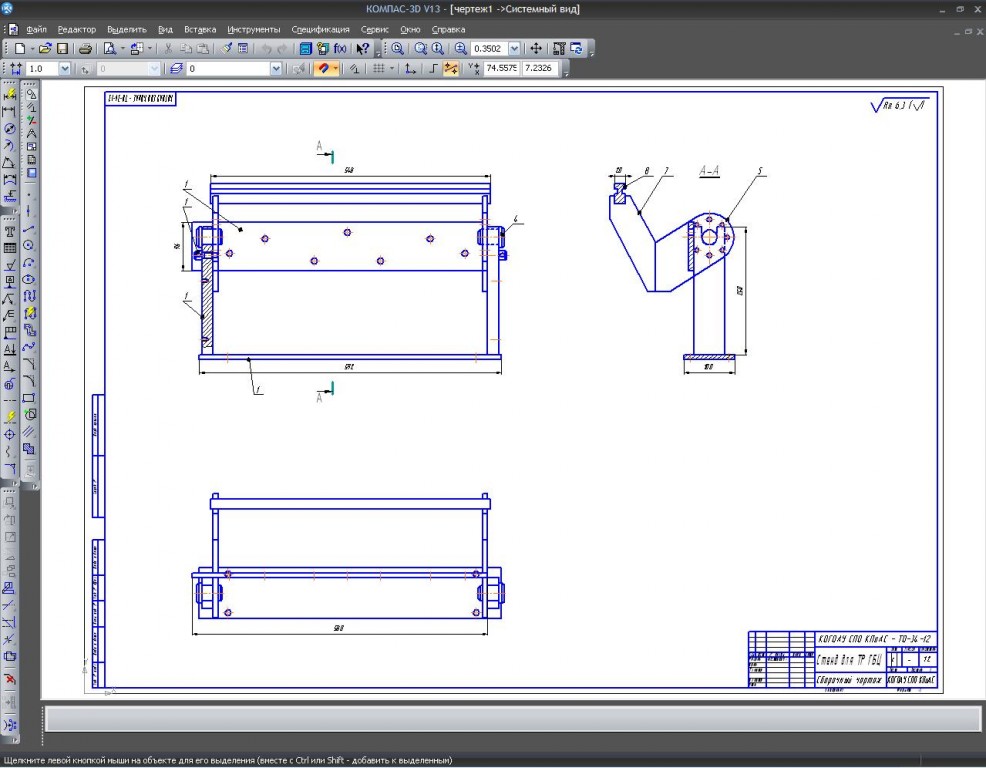Select the line segment drawing tool
This screenshot has height=768, width=986.
coord(29,229)
